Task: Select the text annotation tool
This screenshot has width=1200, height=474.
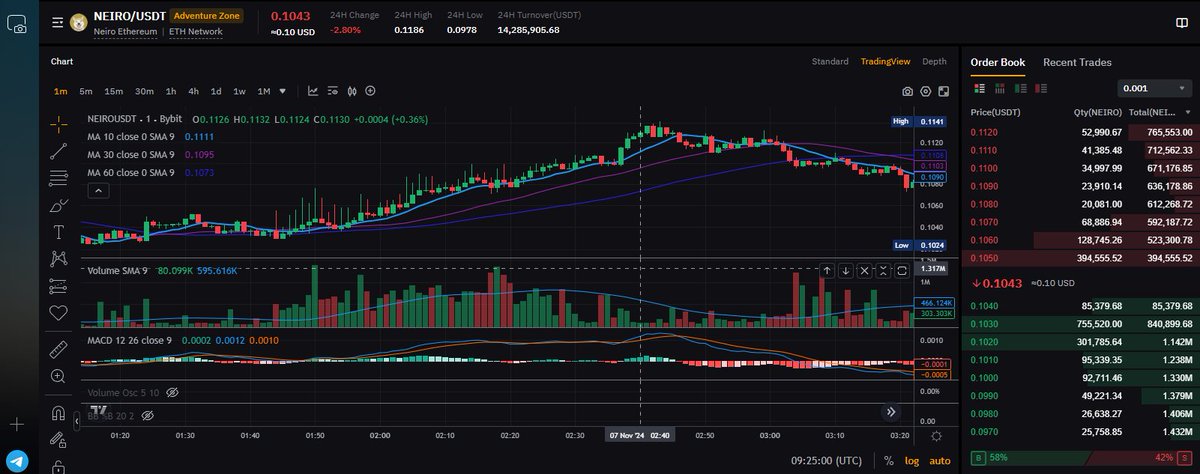Action: [x=58, y=232]
